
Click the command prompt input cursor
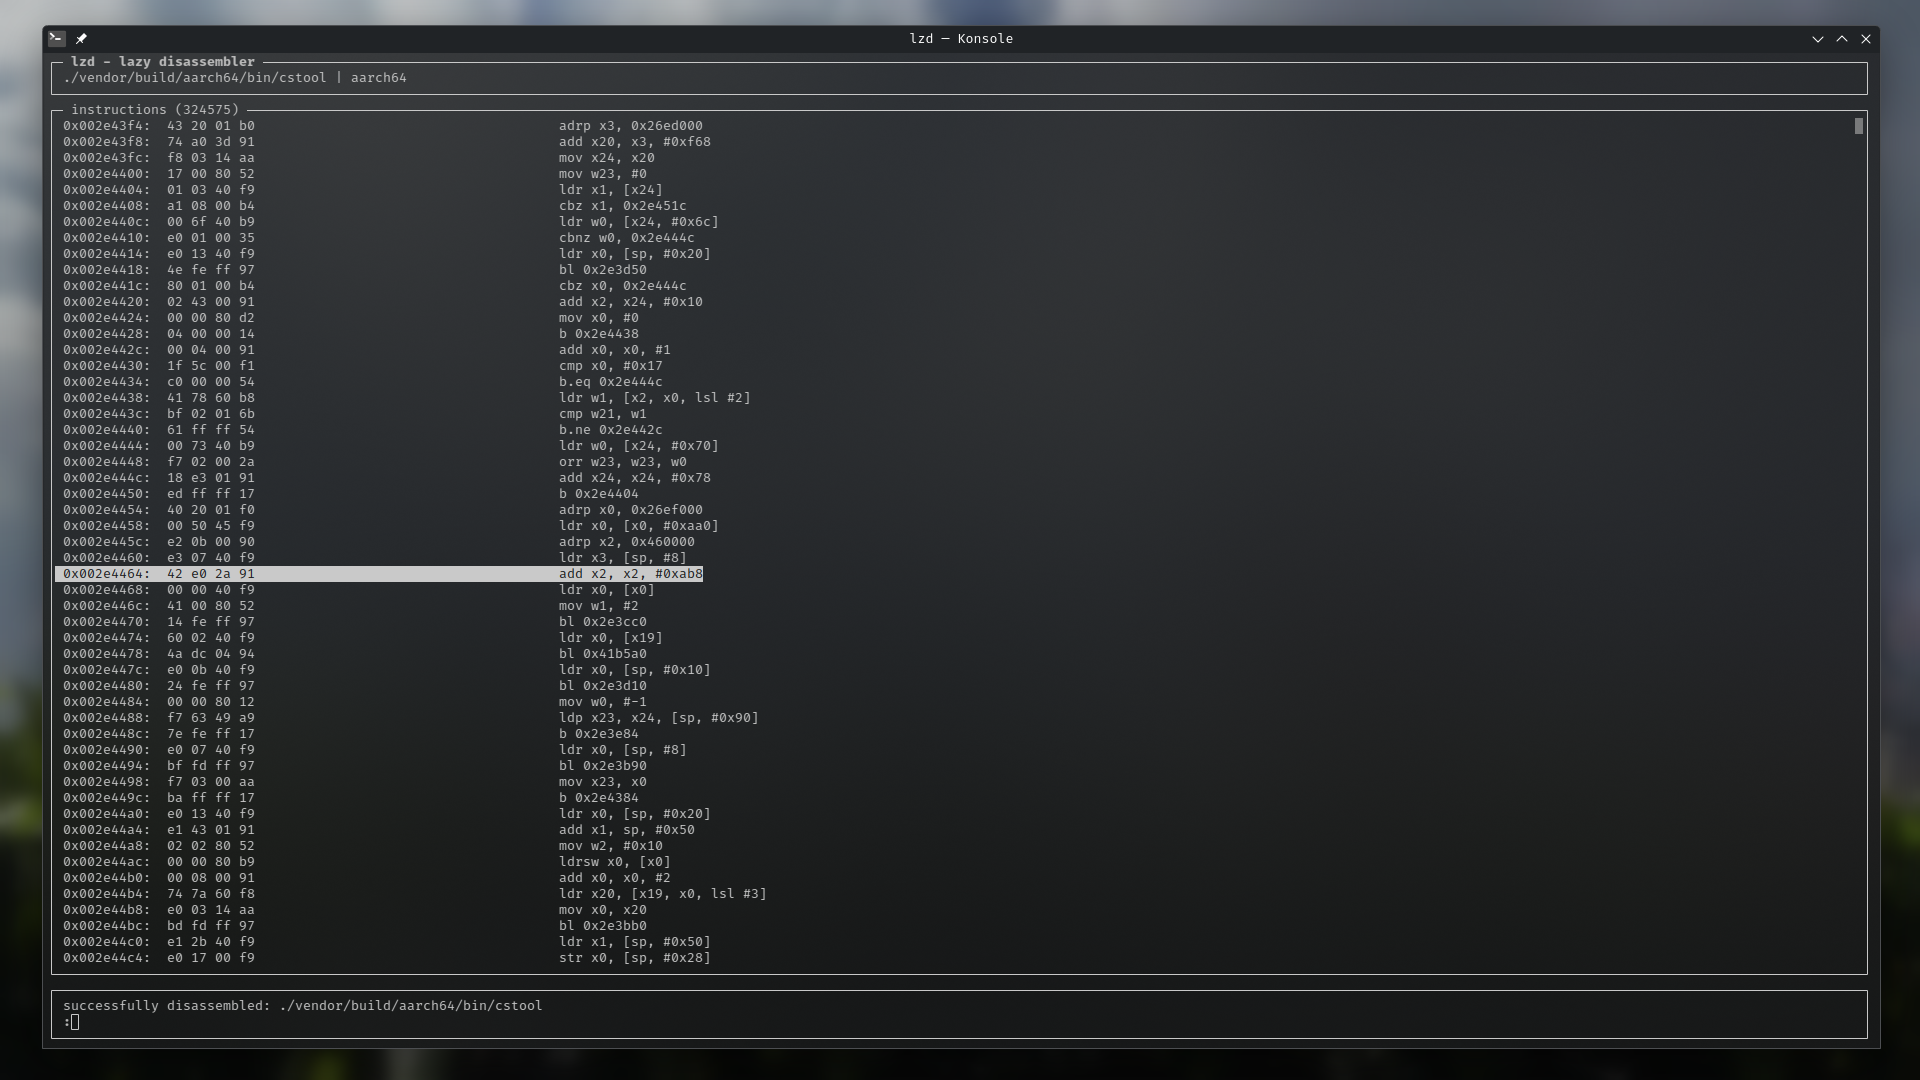pos(75,1022)
